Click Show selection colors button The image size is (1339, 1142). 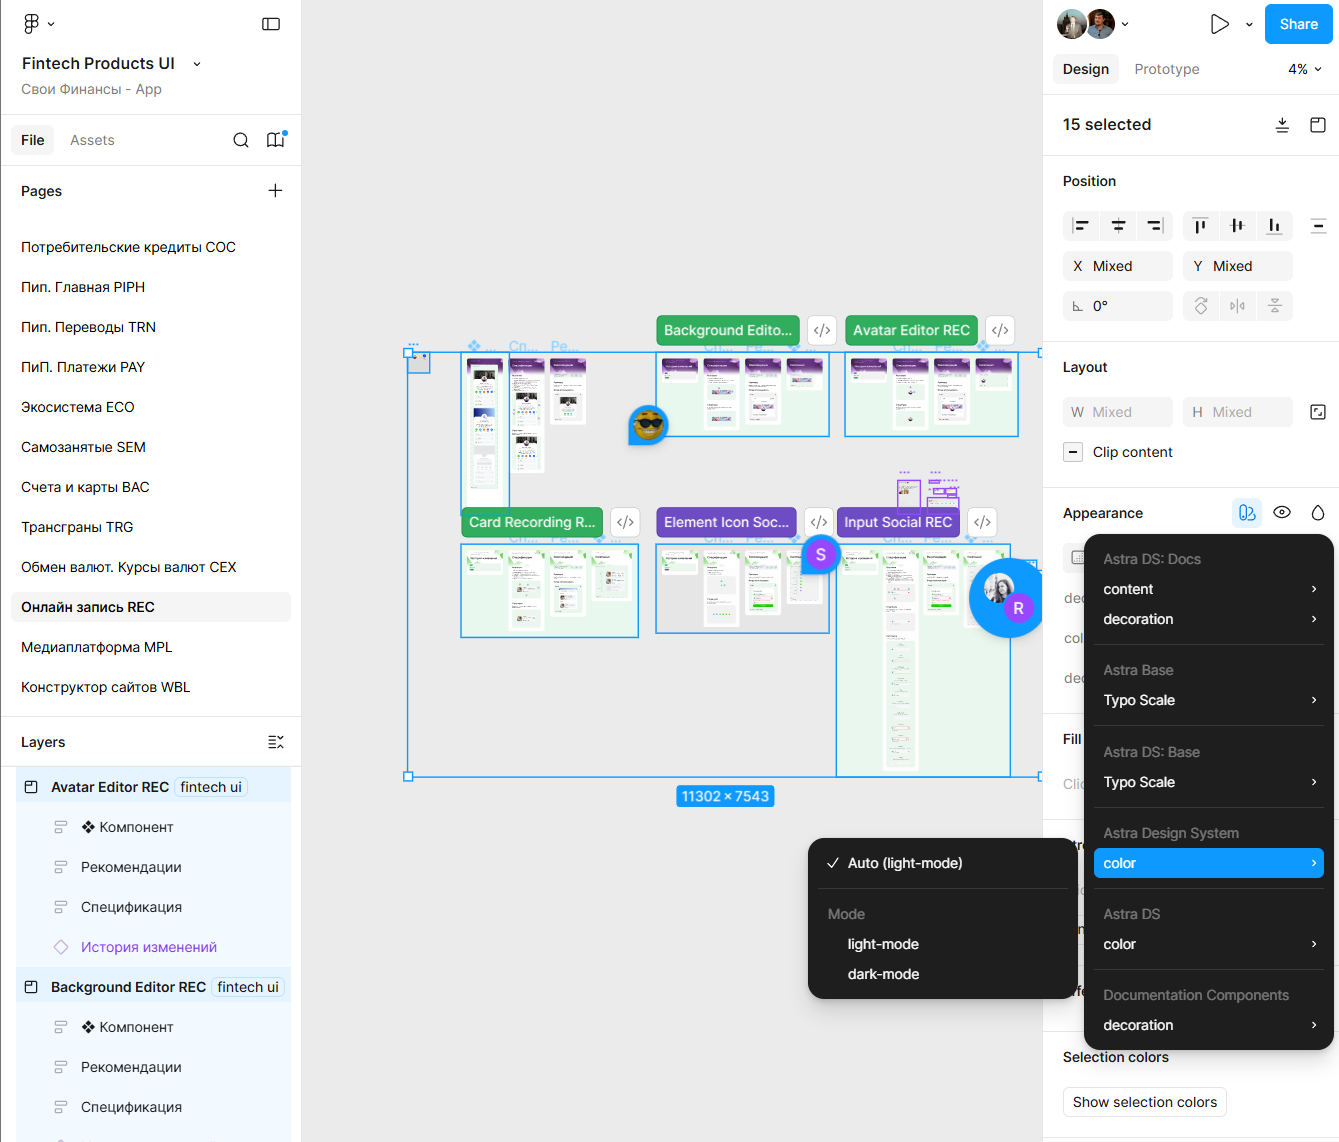click(1145, 1102)
